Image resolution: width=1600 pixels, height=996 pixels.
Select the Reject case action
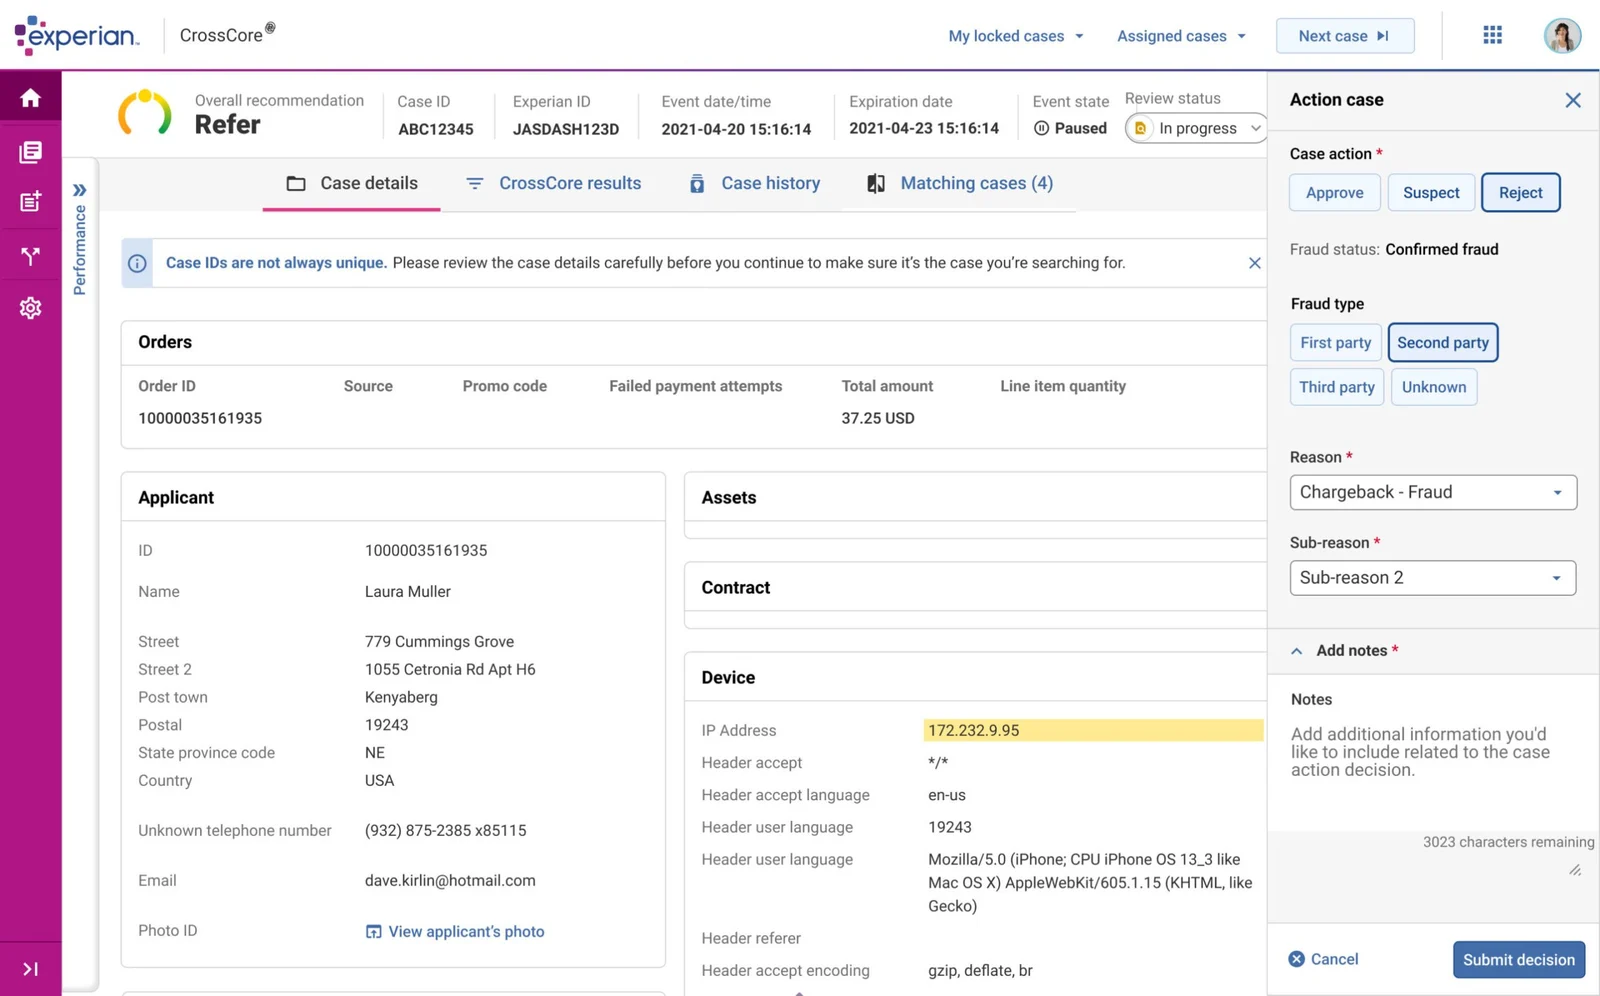[x=1520, y=192]
